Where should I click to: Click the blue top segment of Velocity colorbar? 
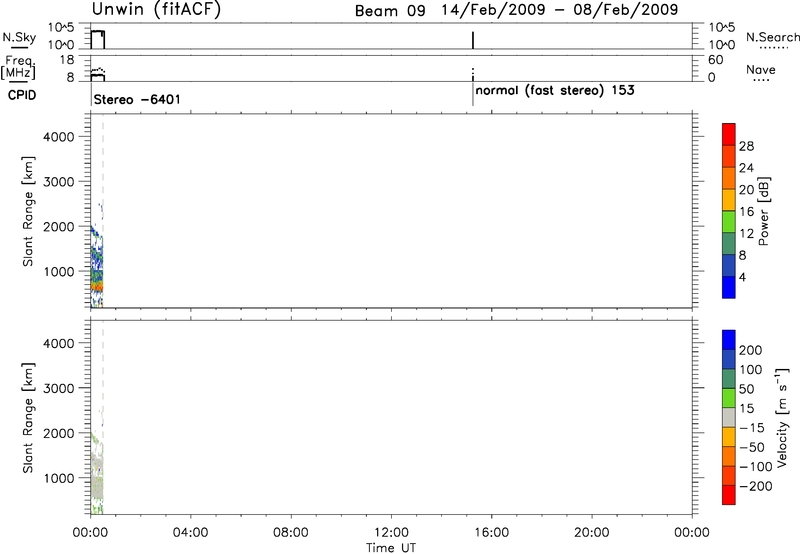[729, 340]
